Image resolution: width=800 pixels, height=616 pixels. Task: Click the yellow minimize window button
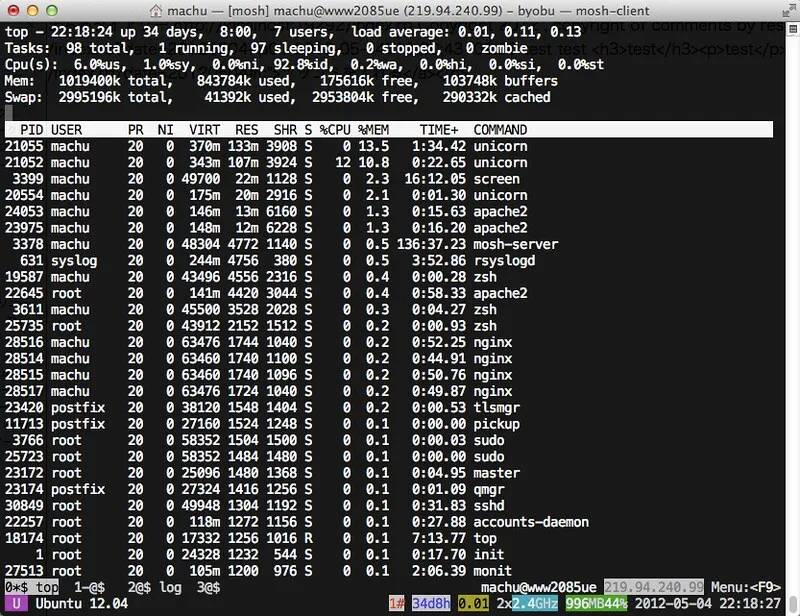click(x=32, y=11)
